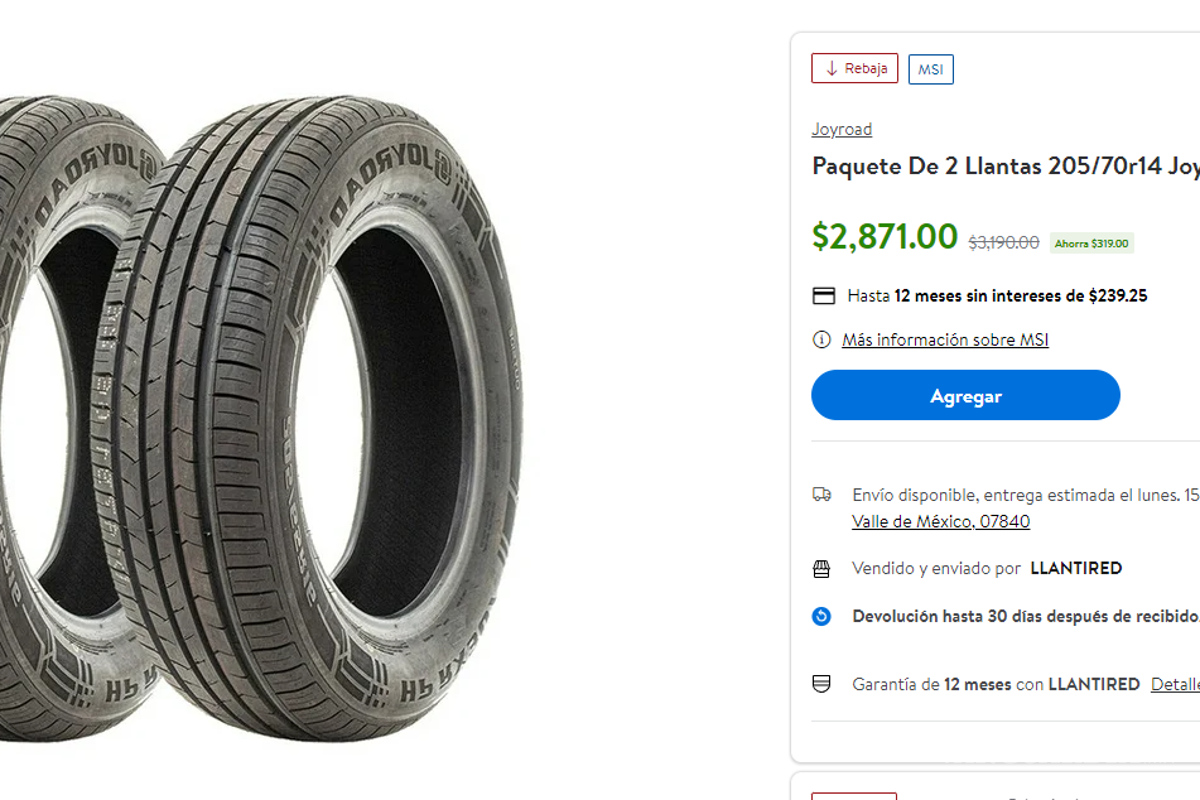Screen dimensions: 1200x800
Task: Click the green Ahorra $319.00 badge
Action: (1091, 243)
